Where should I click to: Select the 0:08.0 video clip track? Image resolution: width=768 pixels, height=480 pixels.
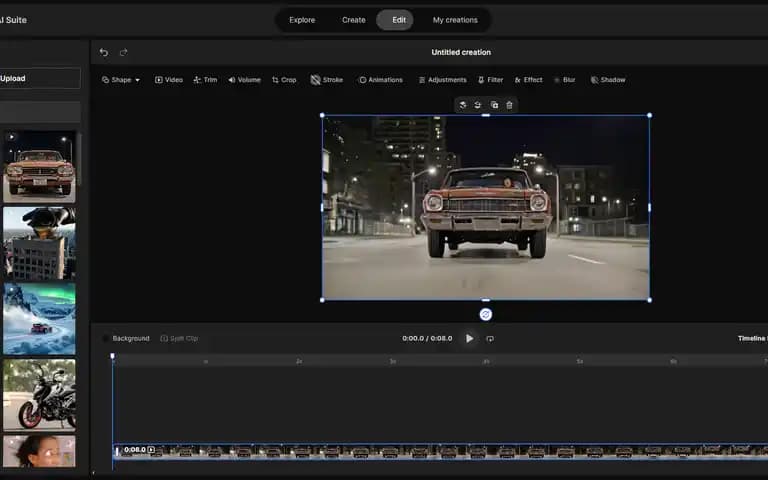coord(440,451)
